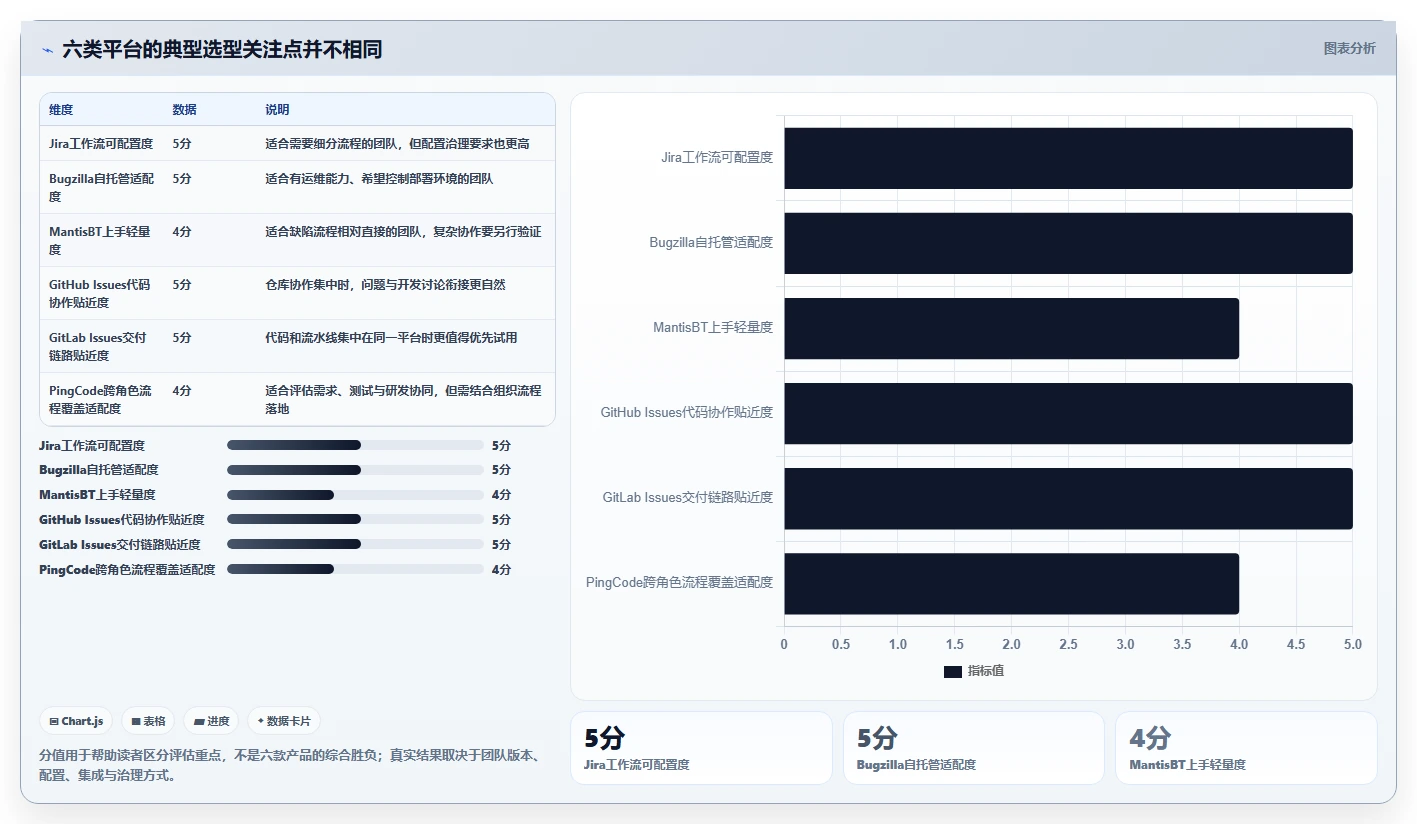Click the MantisBT上手轻量度 progress bar
1417x824 pixels.
click(x=355, y=495)
